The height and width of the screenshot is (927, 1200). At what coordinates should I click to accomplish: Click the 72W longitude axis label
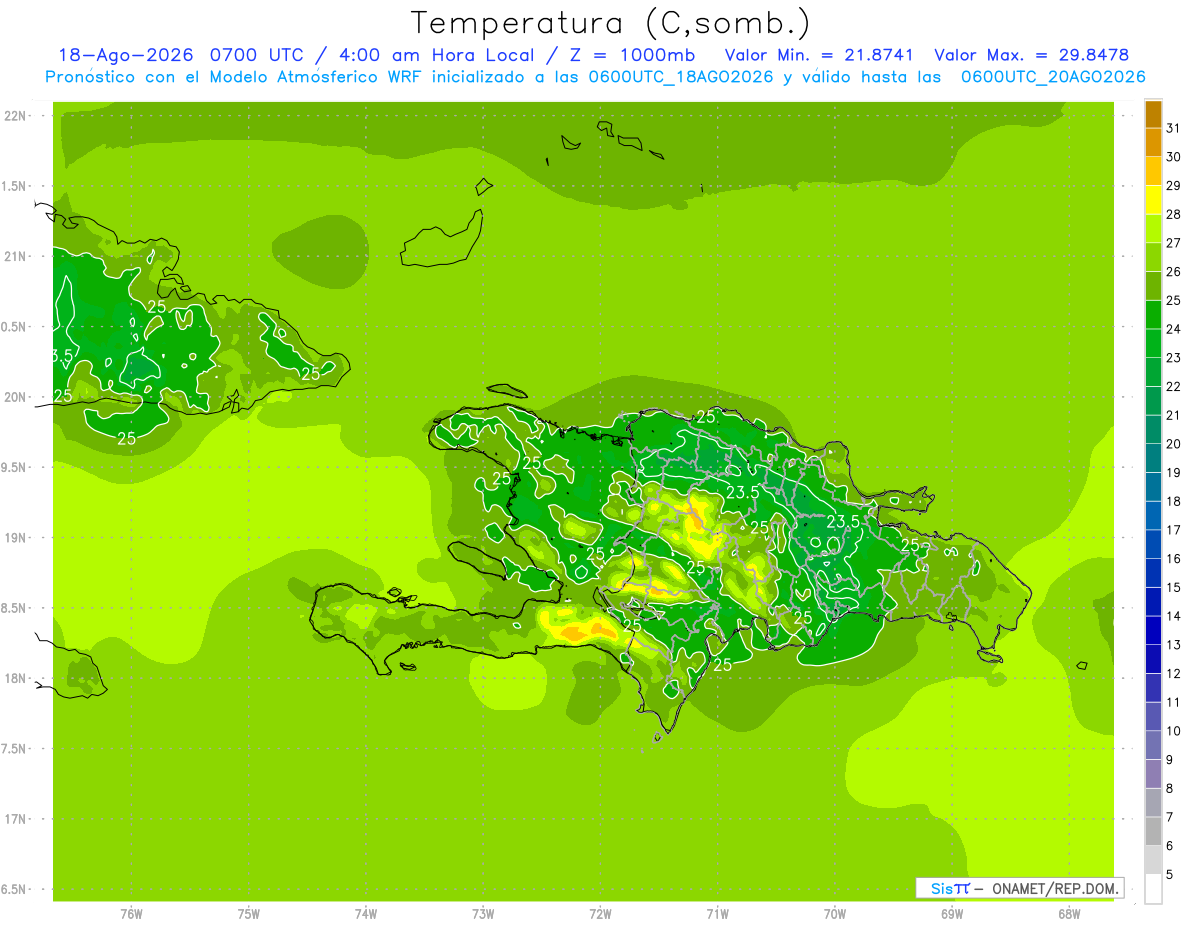point(600,914)
